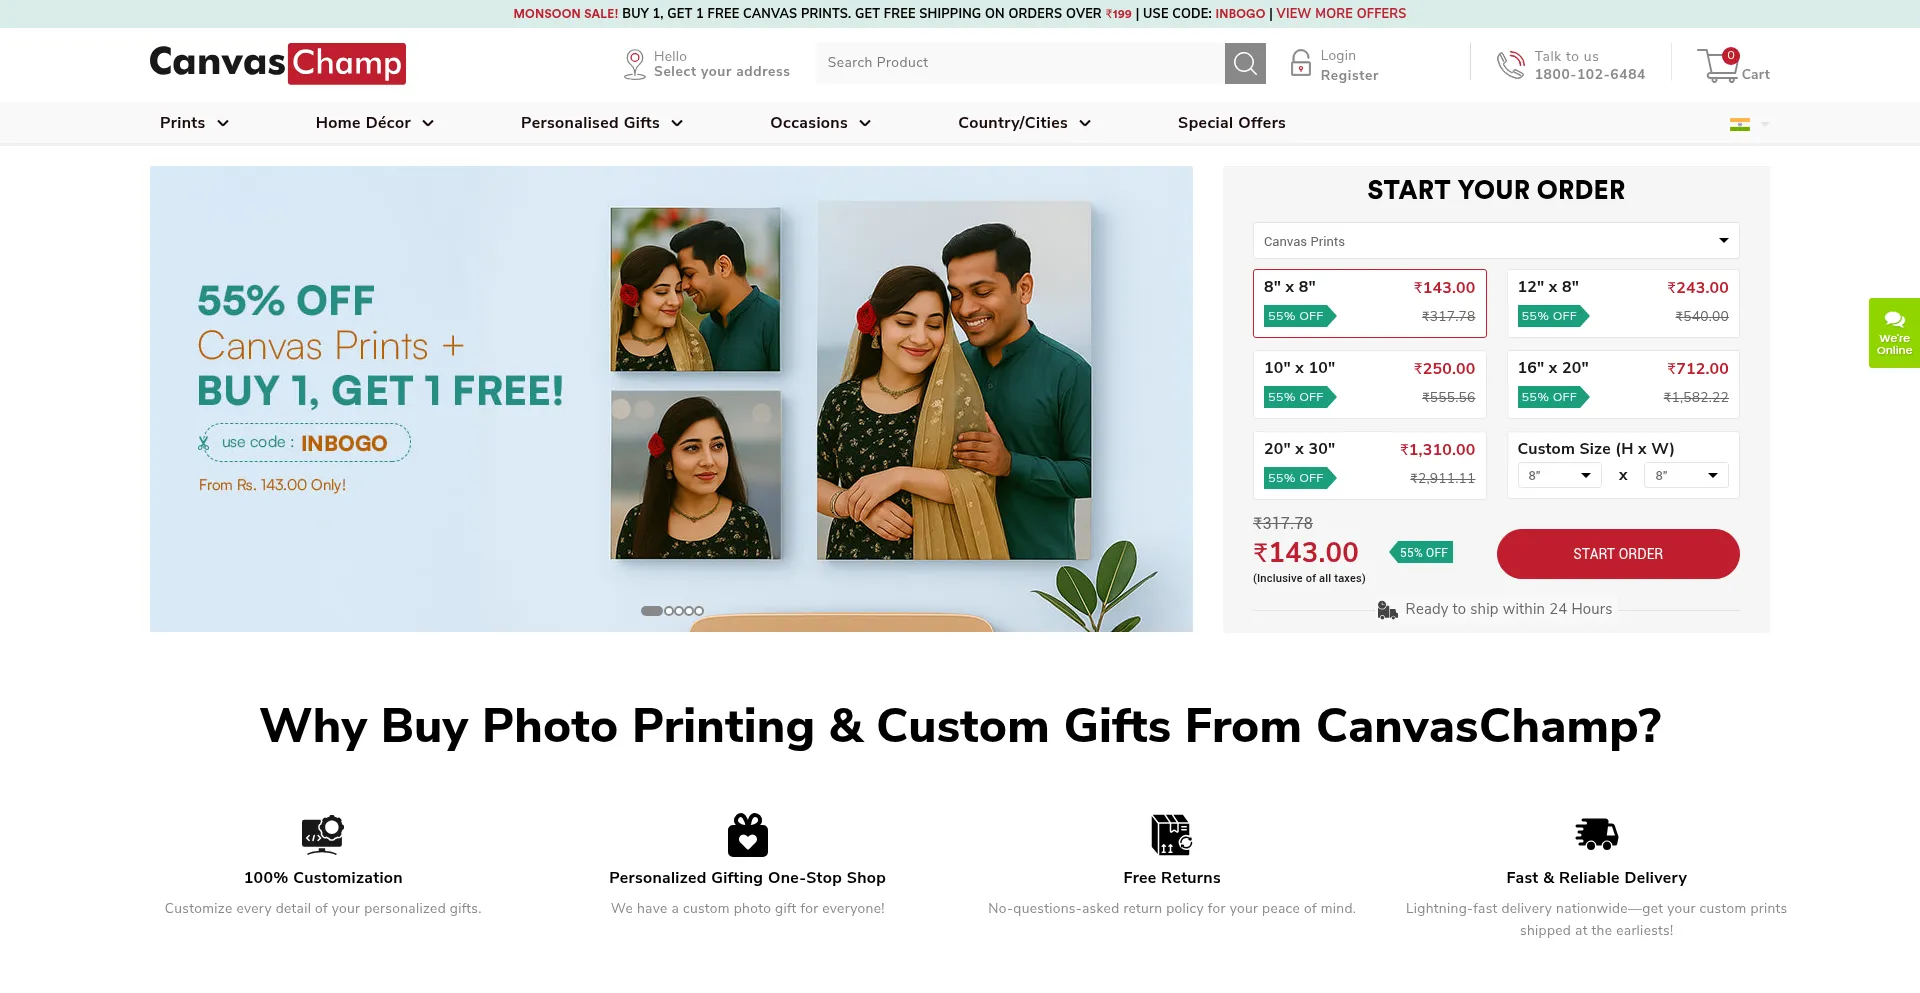Click the location pin address icon
The width and height of the screenshot is (1920, 993).
634,64
